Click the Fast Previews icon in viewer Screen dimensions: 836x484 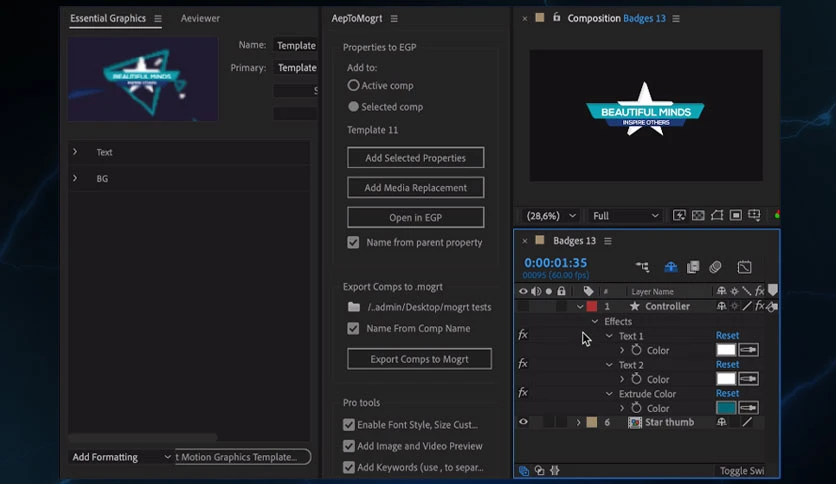click(x=679, y=215)
